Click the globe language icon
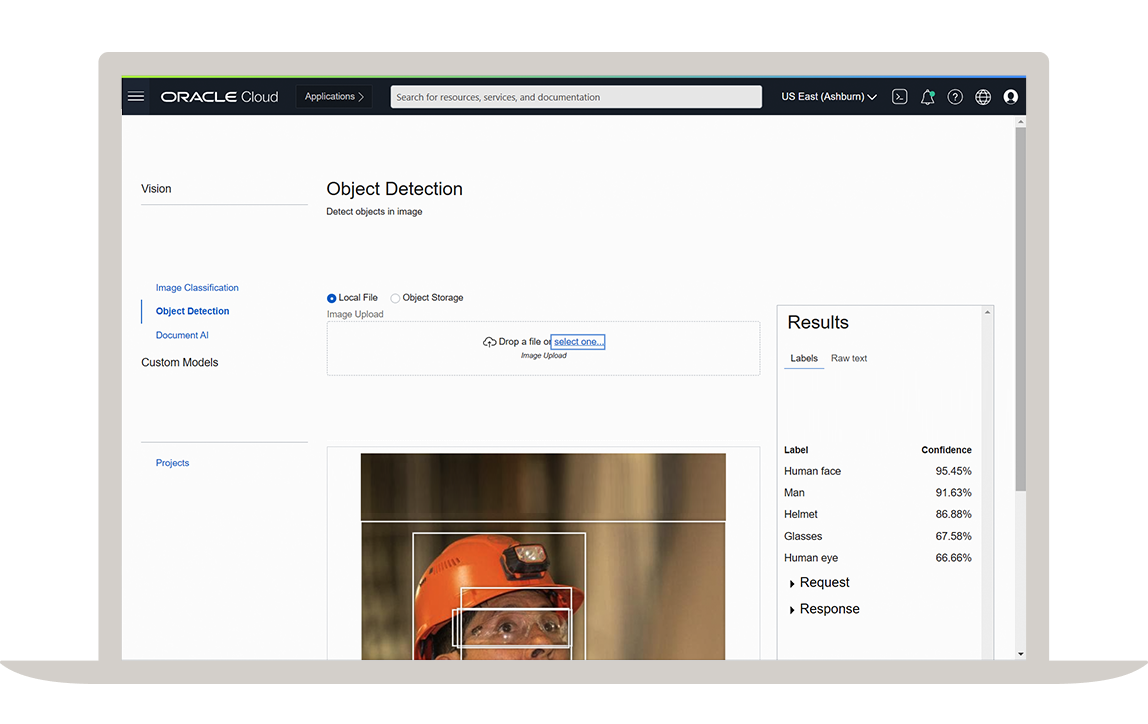The height and width of the screenshot is (724, 1148). click(x=983, y=97)
